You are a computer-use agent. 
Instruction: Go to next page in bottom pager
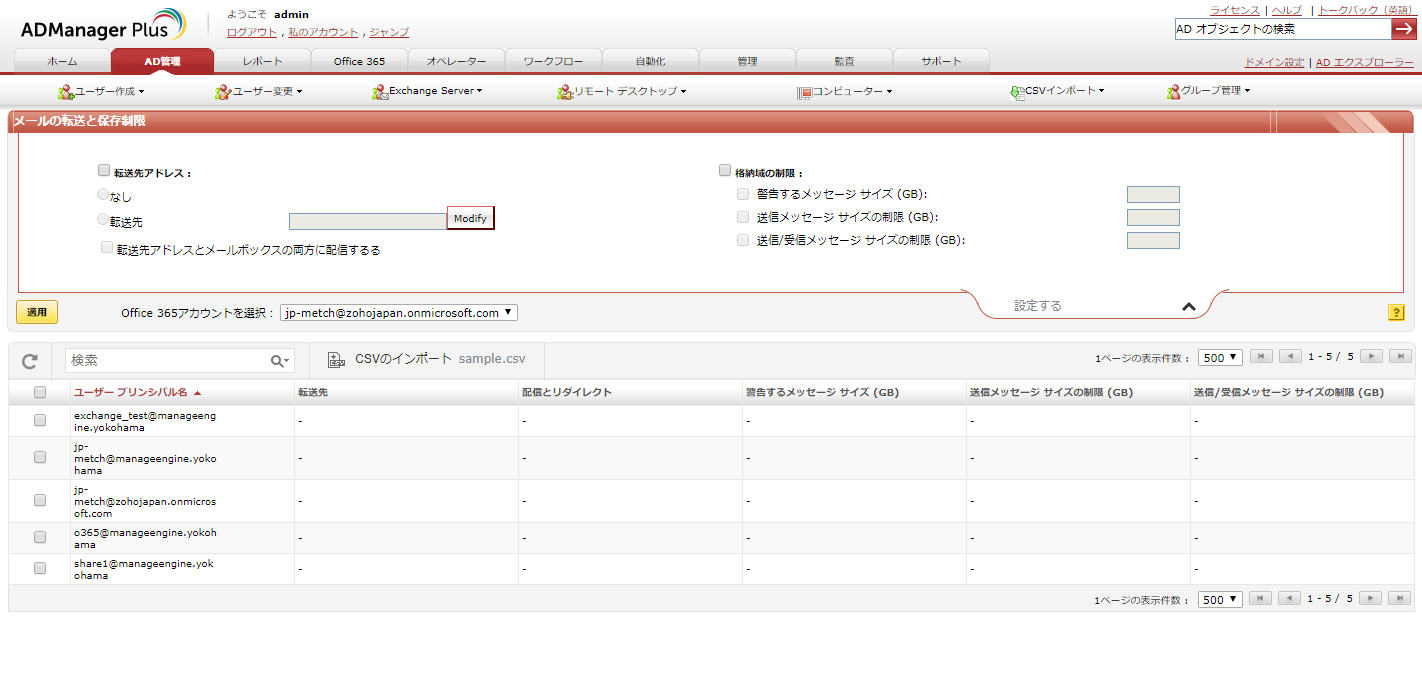coord(1371,599)
